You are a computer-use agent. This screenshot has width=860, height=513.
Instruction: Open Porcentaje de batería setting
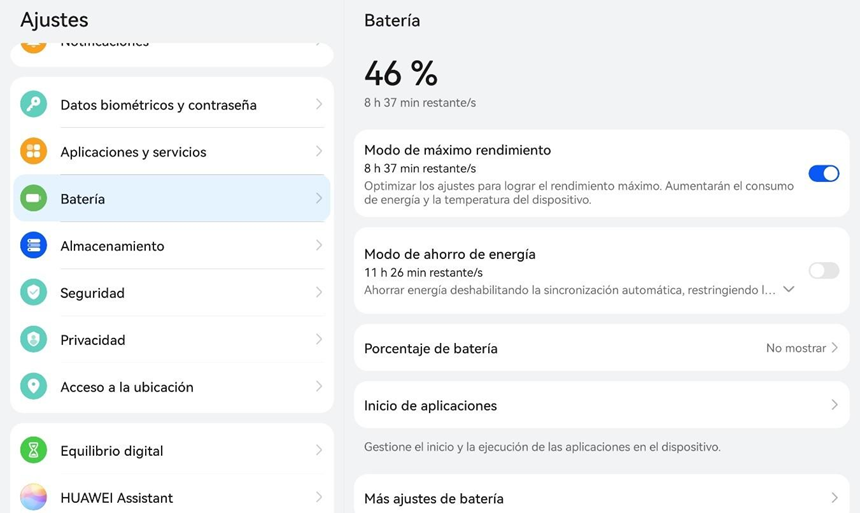point(602,348)
